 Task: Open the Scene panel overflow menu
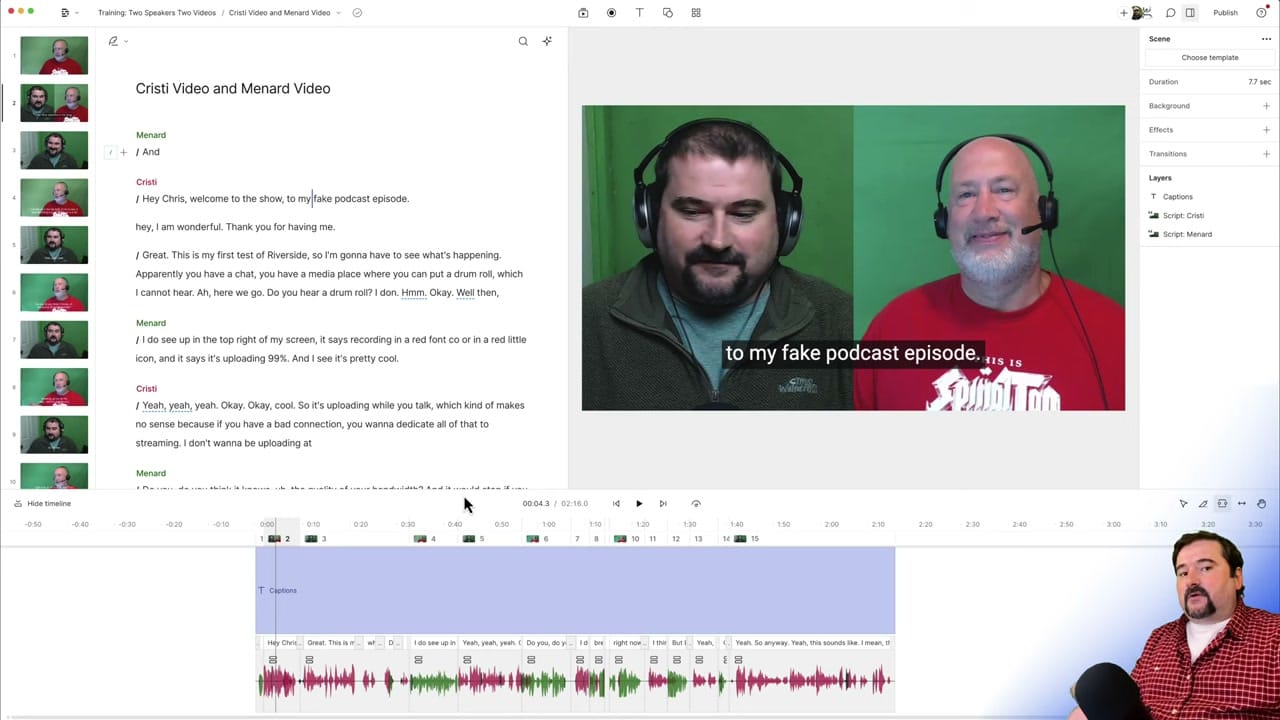point(1266,38)
